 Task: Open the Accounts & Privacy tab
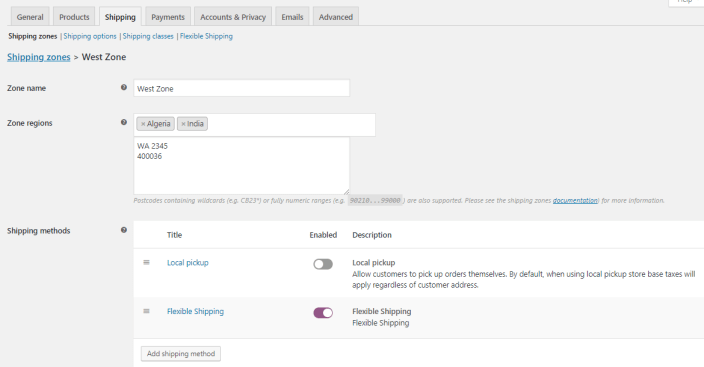233,17
